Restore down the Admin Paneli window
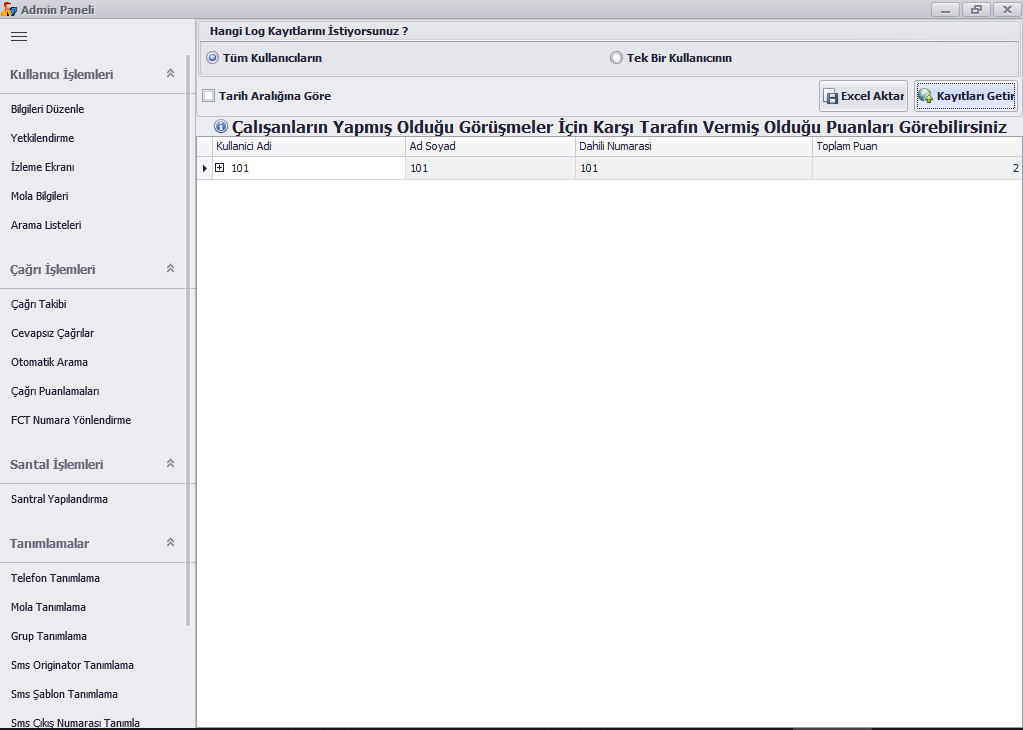1023x730 pixels. pos(976,10)
